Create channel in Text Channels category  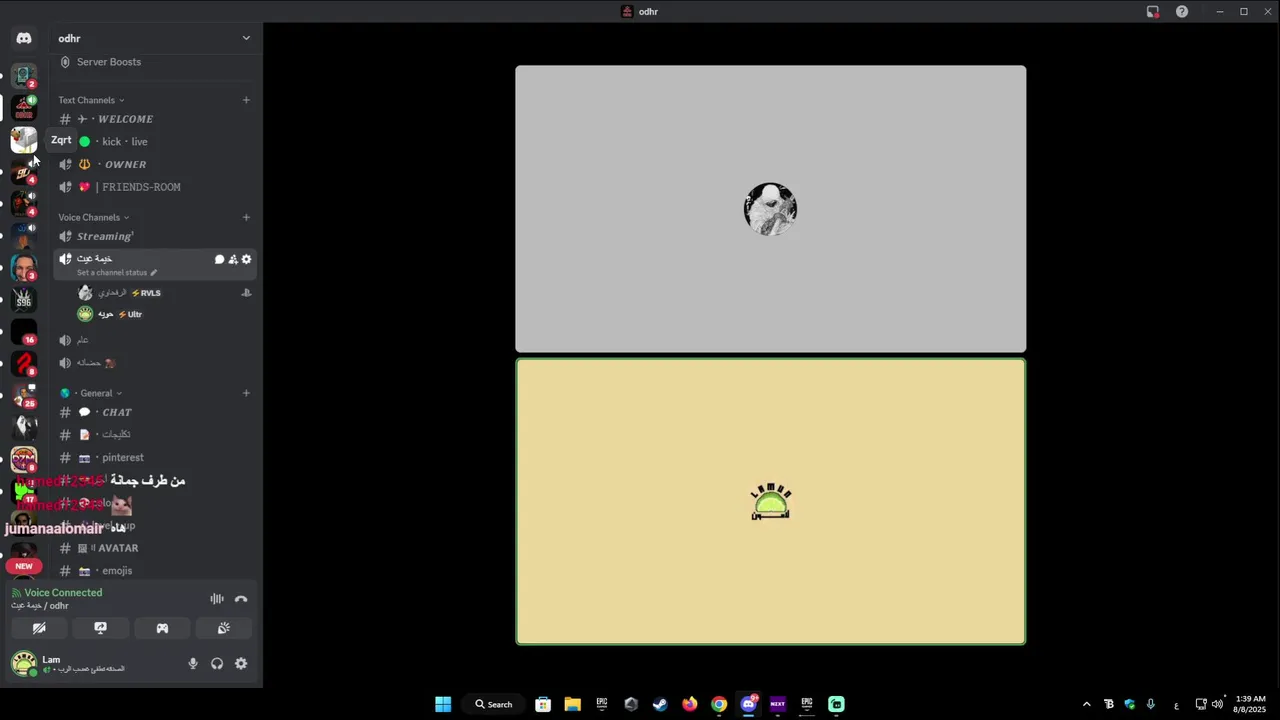pos(246,100)
